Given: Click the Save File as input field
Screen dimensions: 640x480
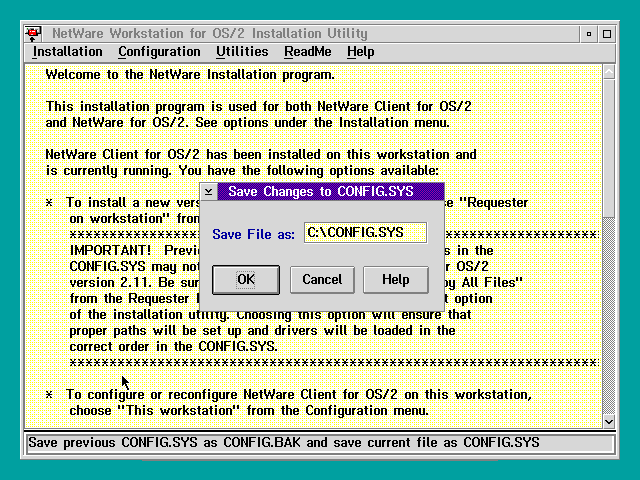Looking at the screenshot, I should (x=365, y=233).
